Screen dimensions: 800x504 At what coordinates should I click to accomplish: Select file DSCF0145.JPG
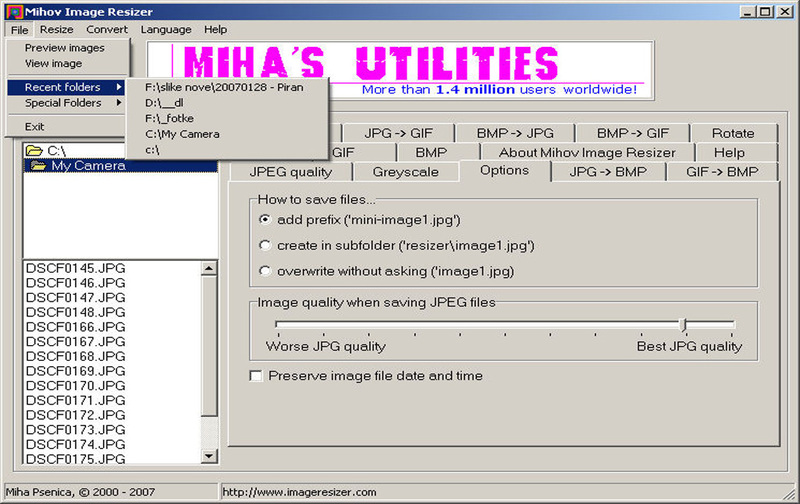point(76,268)
